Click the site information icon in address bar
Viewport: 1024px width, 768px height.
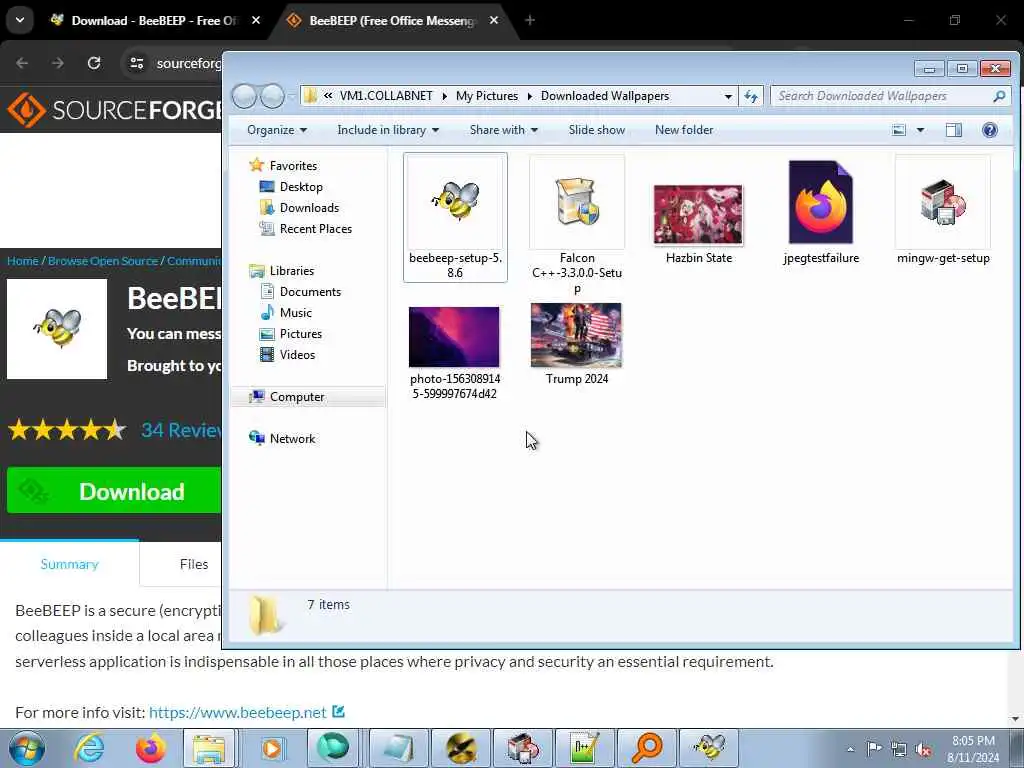click(136, 63)
